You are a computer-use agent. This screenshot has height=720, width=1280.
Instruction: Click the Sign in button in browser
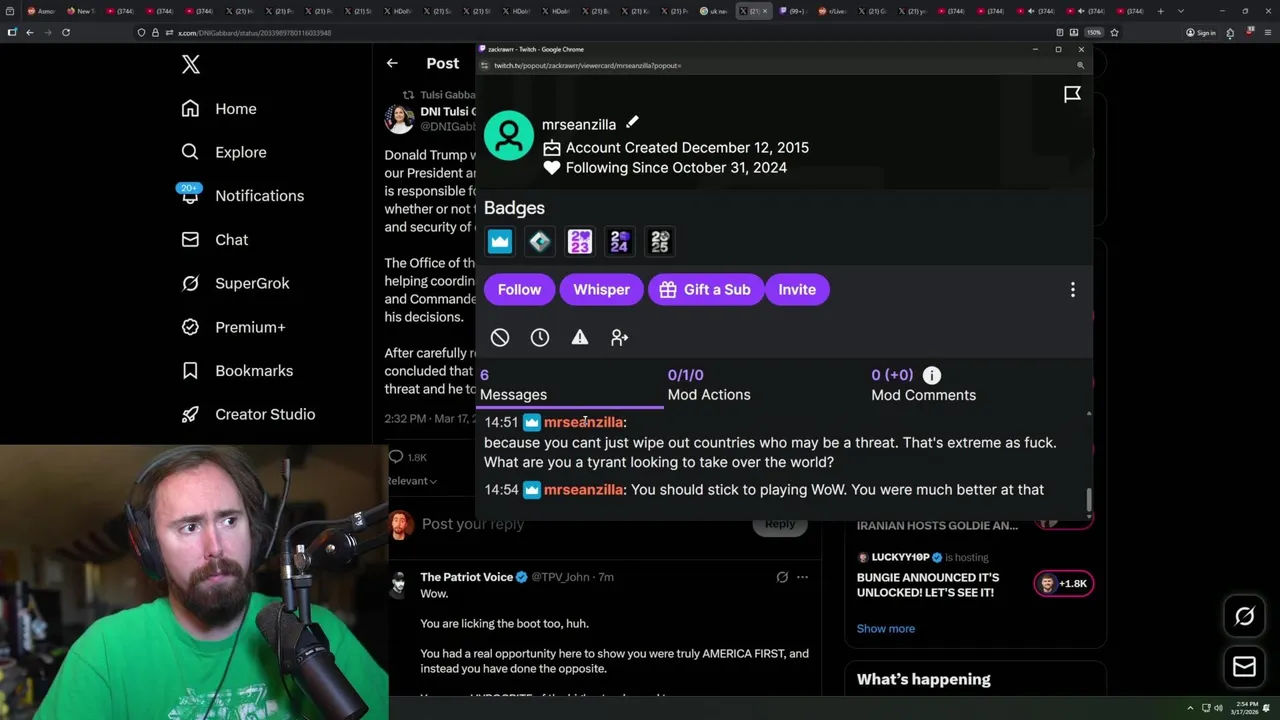[1200, 32]
